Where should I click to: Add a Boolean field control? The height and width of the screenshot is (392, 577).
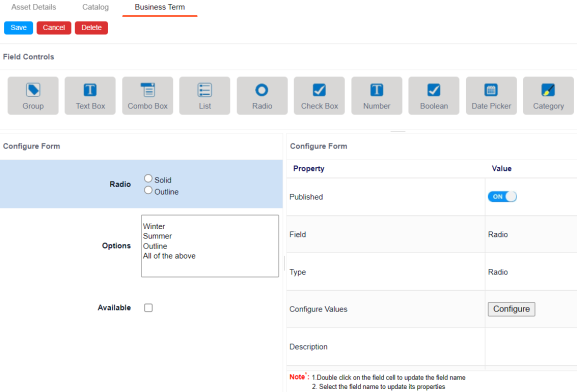434,96
